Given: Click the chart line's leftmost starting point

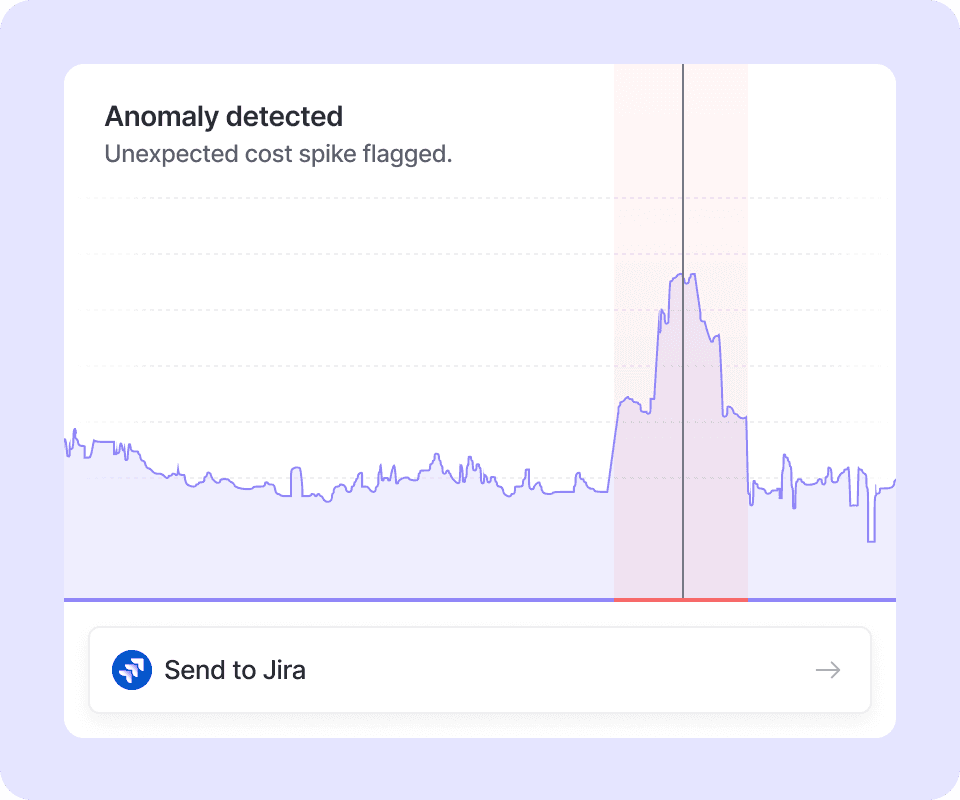Looking at the screenshot, I should pyautogui.click(x=66, y=440).
